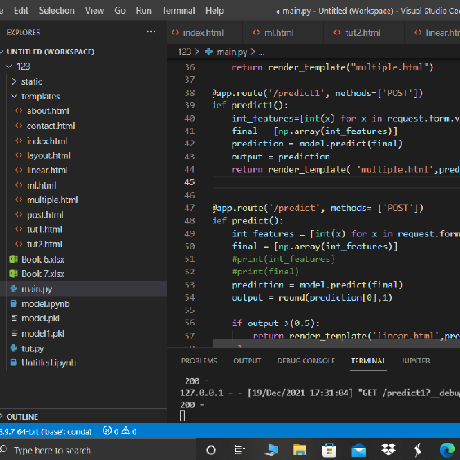Open multiple.html file
Screen dimensions: 460x460
pyautogui.click(x=53, y=200)
